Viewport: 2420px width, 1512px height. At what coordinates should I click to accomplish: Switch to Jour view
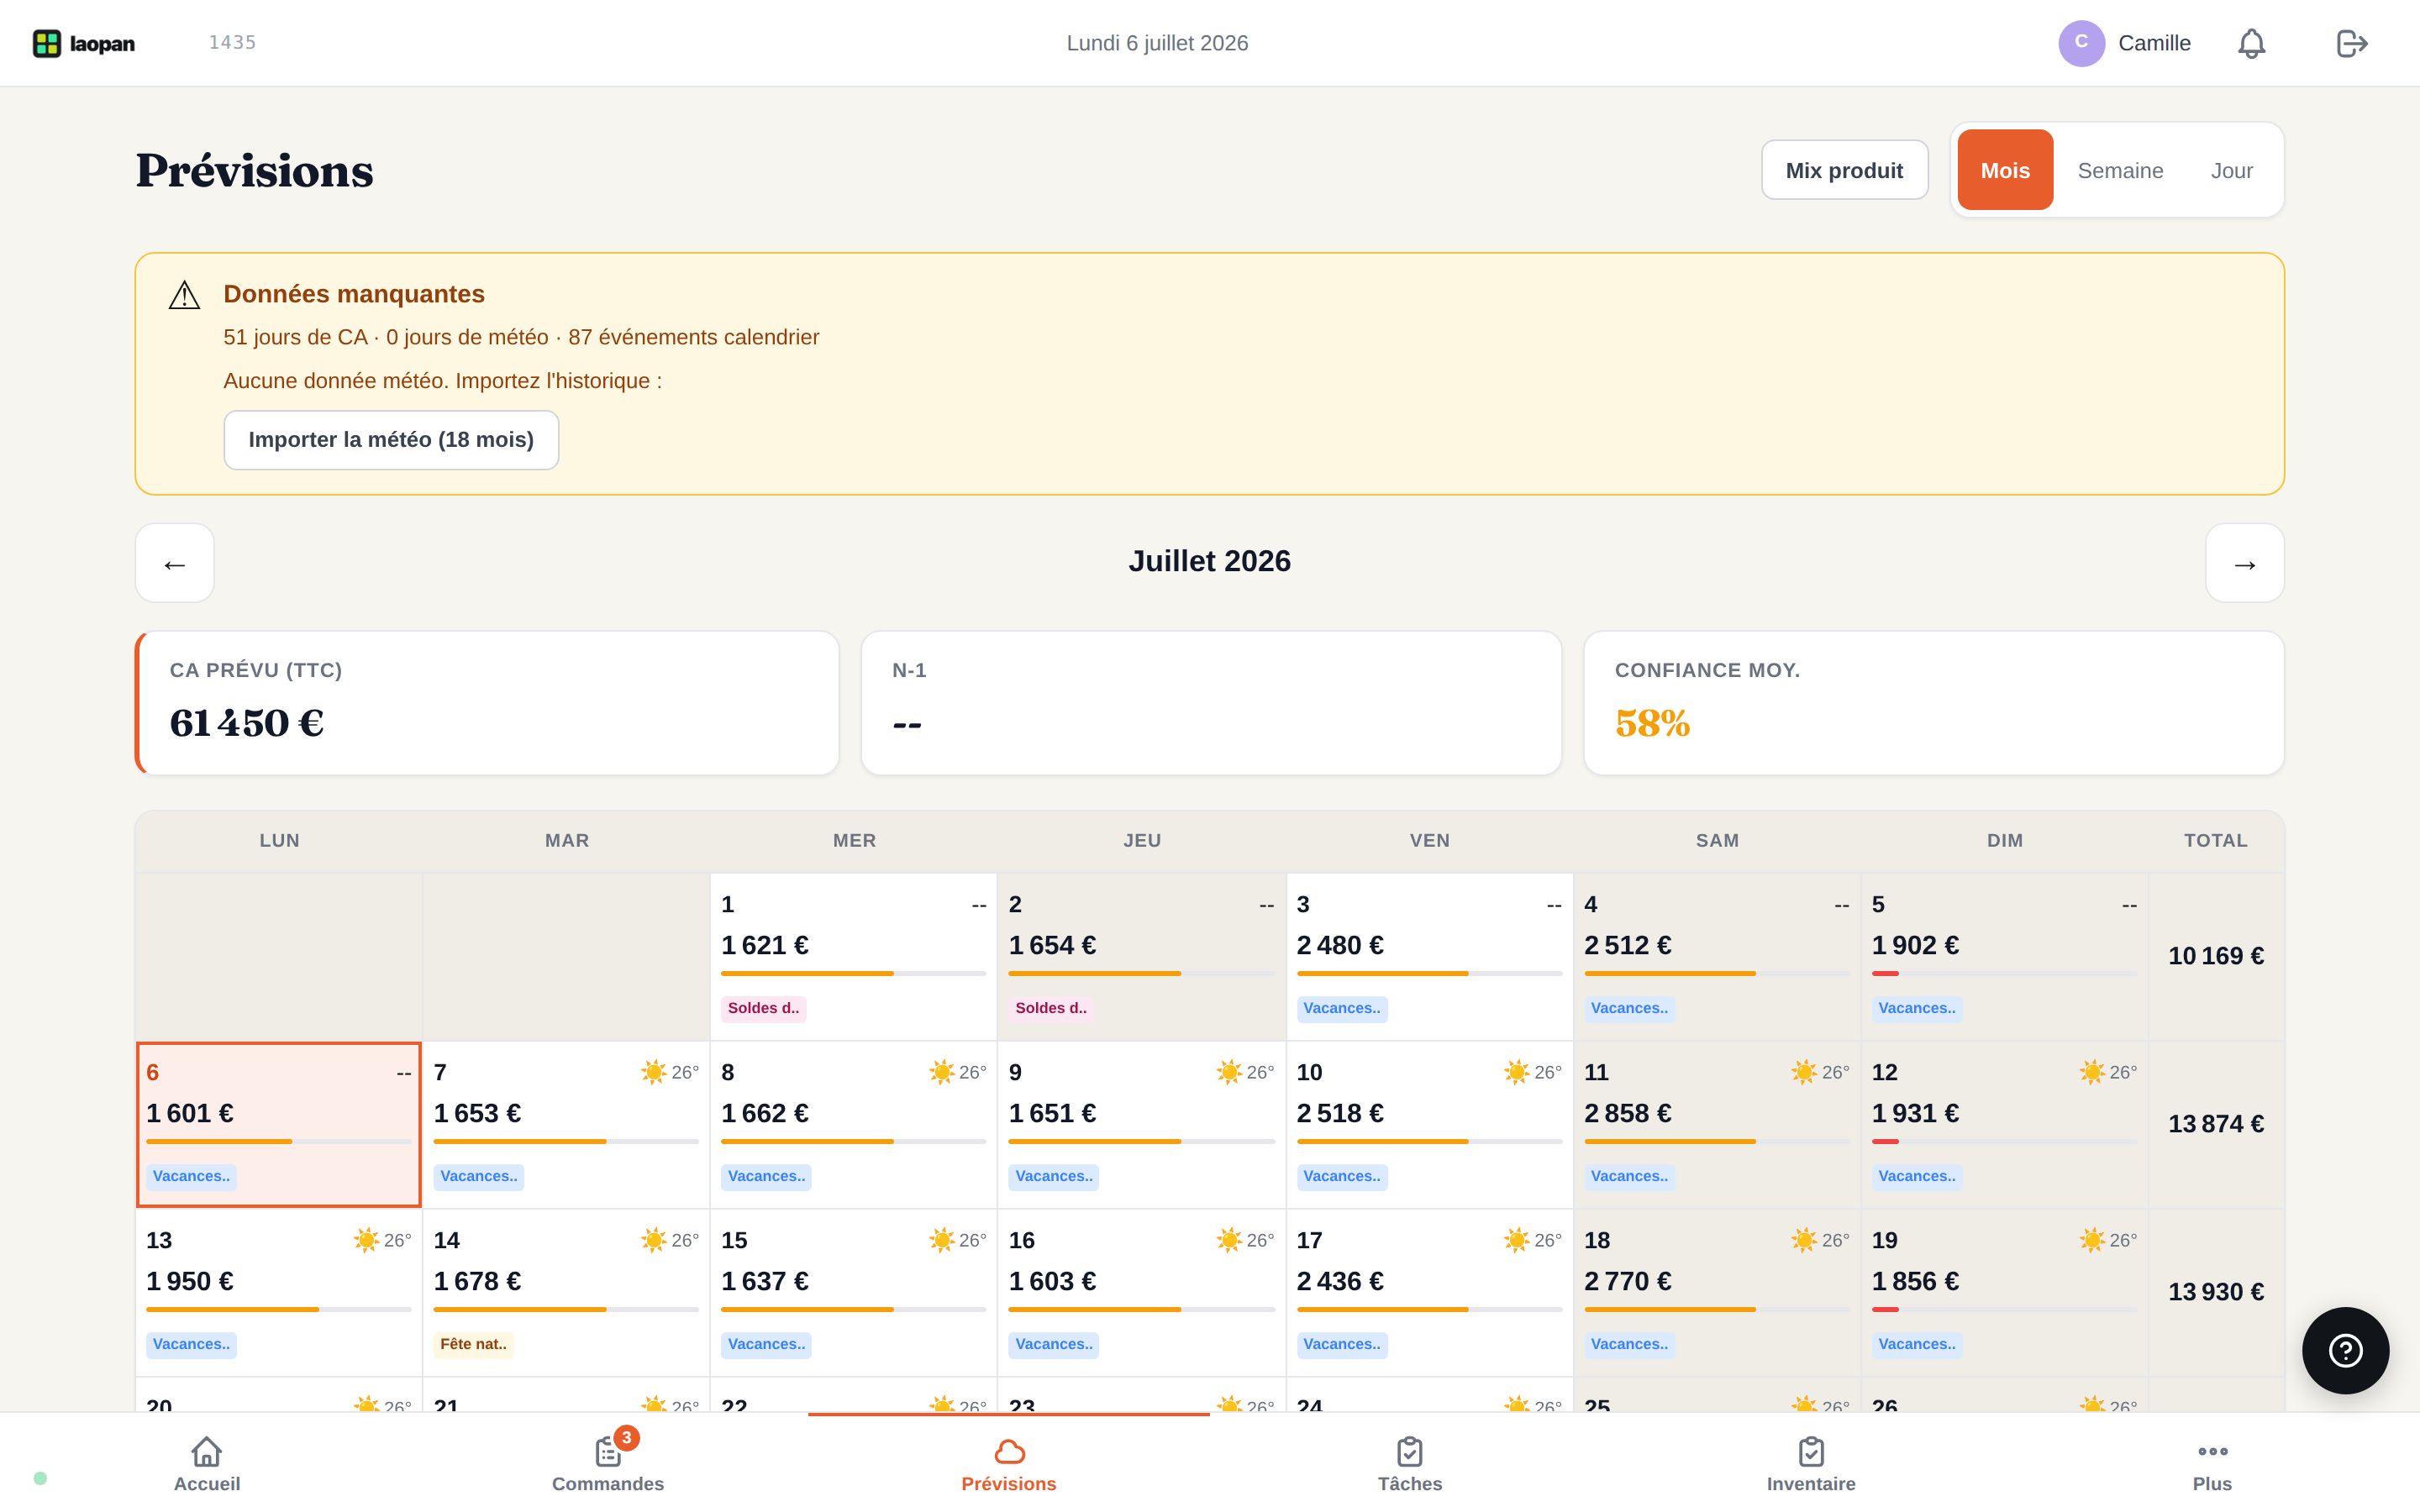tap(2231, 170)
